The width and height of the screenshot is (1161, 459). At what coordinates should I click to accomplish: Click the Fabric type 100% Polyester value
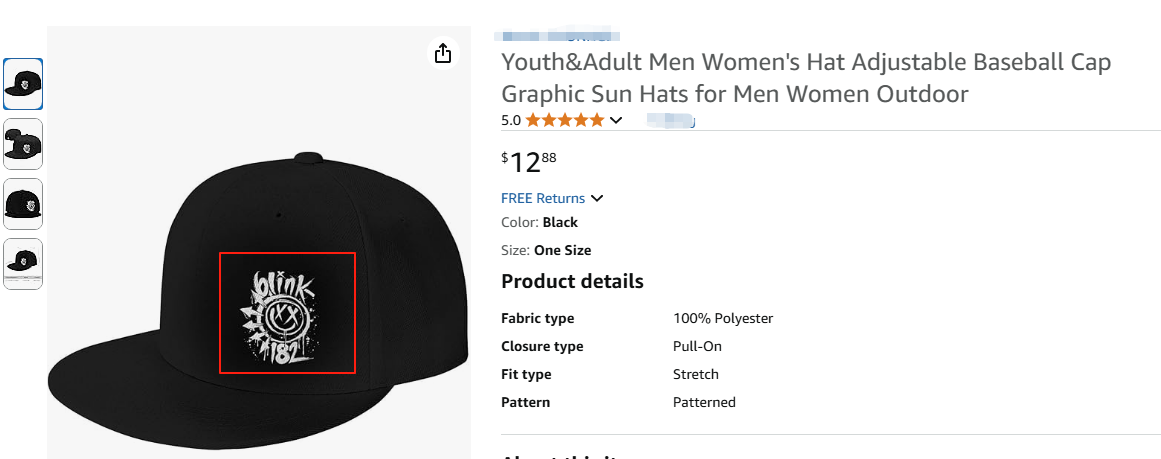723,318
